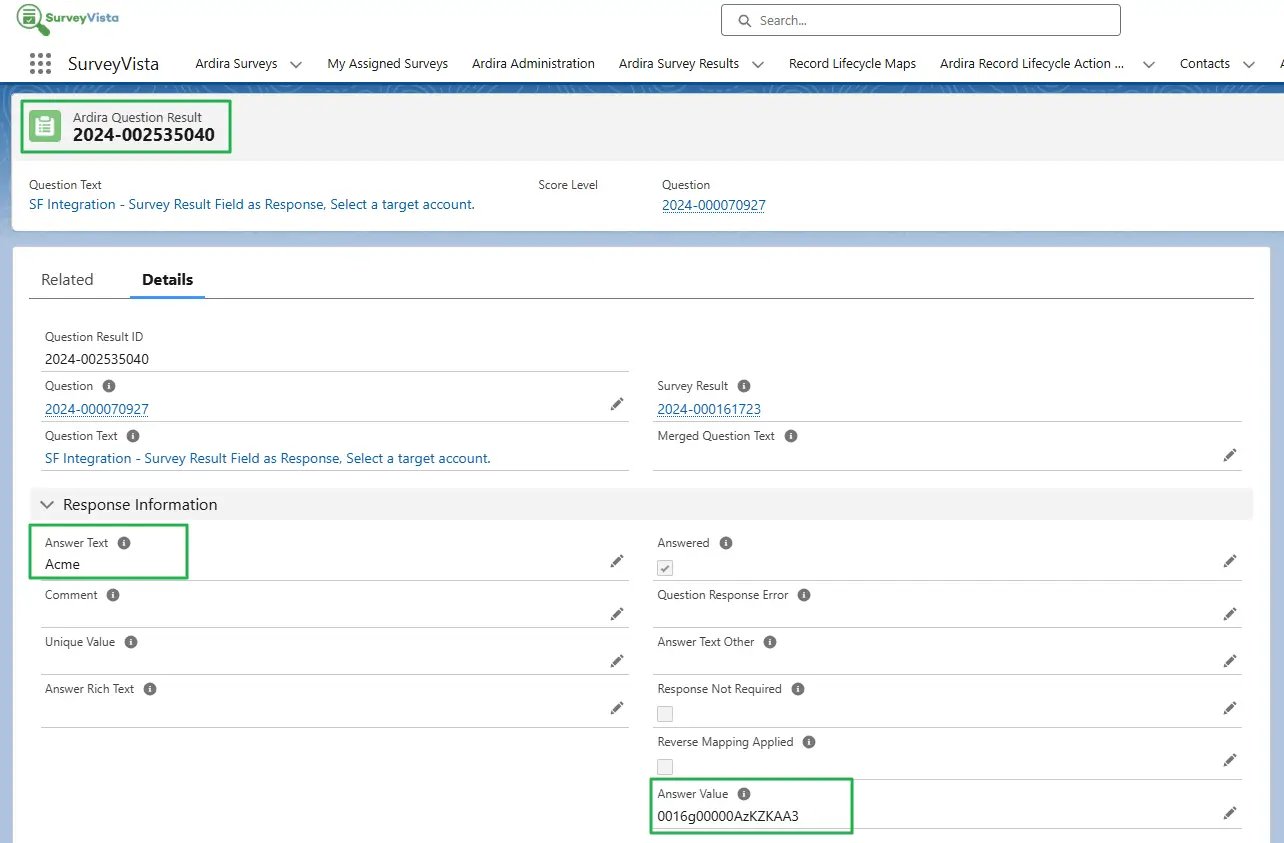Select the Details tab
1284x843 pixels.
tap(168, 280)
